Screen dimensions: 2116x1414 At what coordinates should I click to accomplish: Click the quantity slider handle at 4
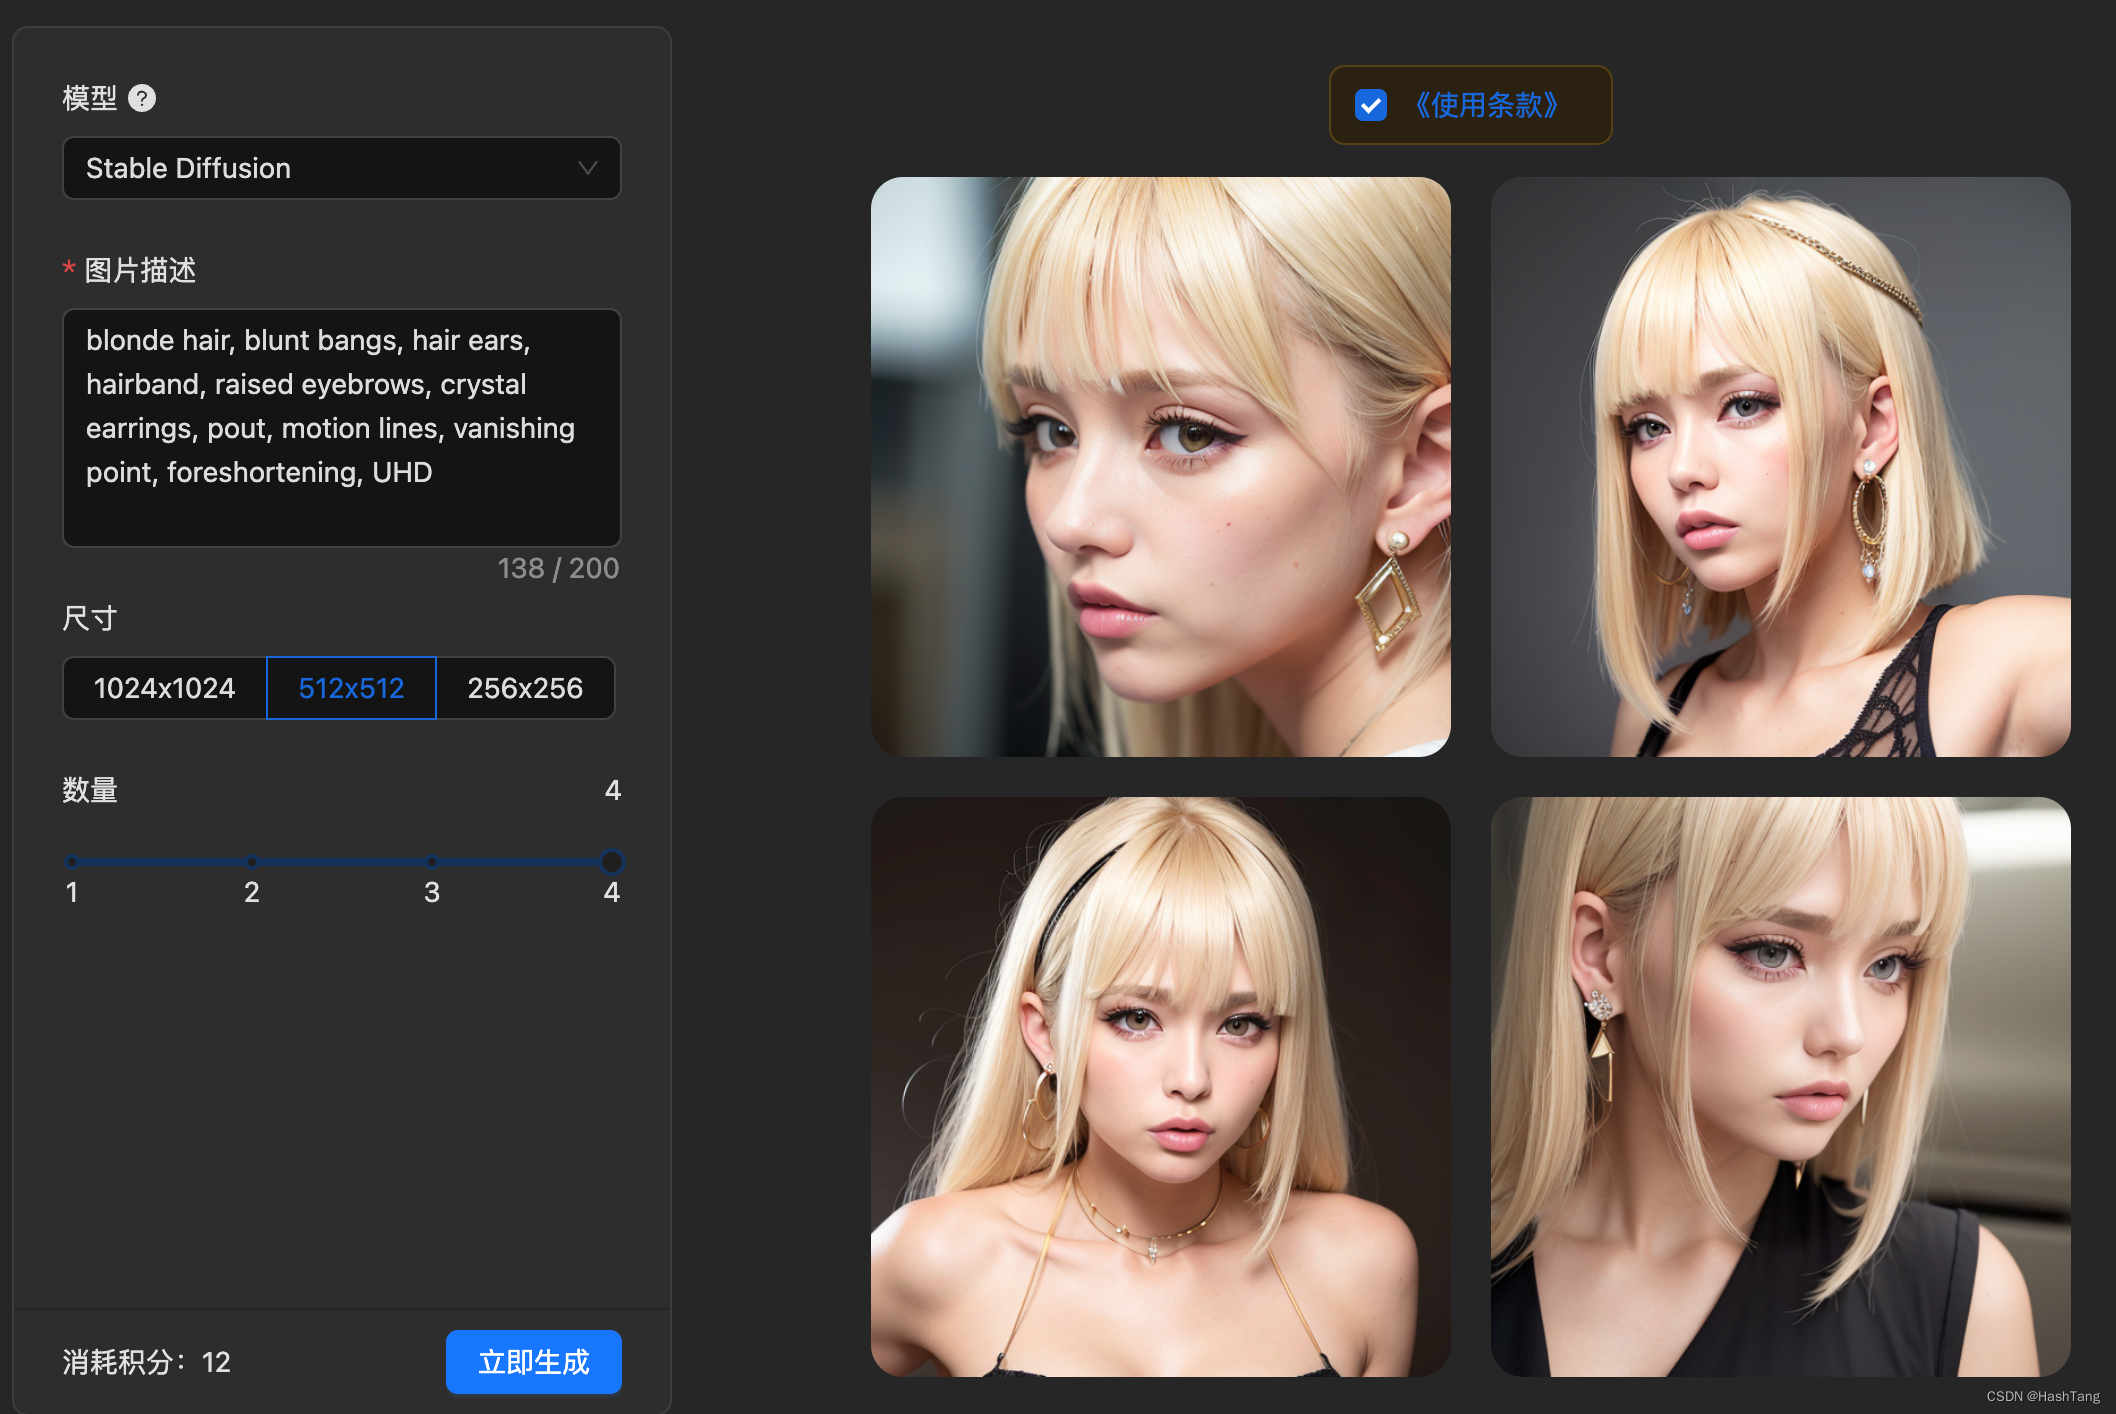pyautogui.click(x=612, y=861)
